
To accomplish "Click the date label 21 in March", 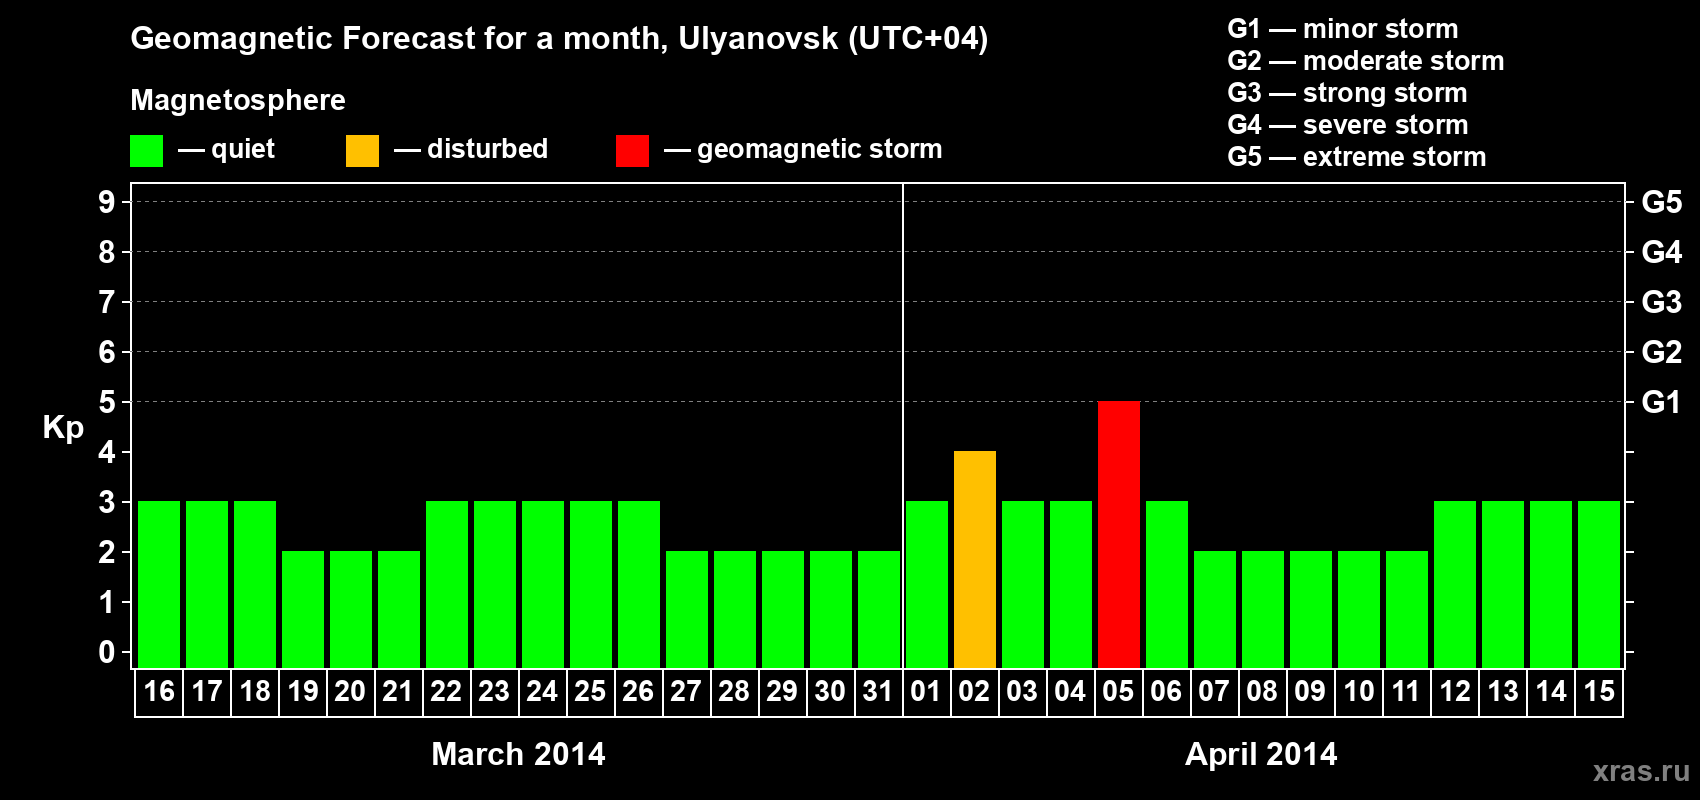I will (x=398, y=691).
